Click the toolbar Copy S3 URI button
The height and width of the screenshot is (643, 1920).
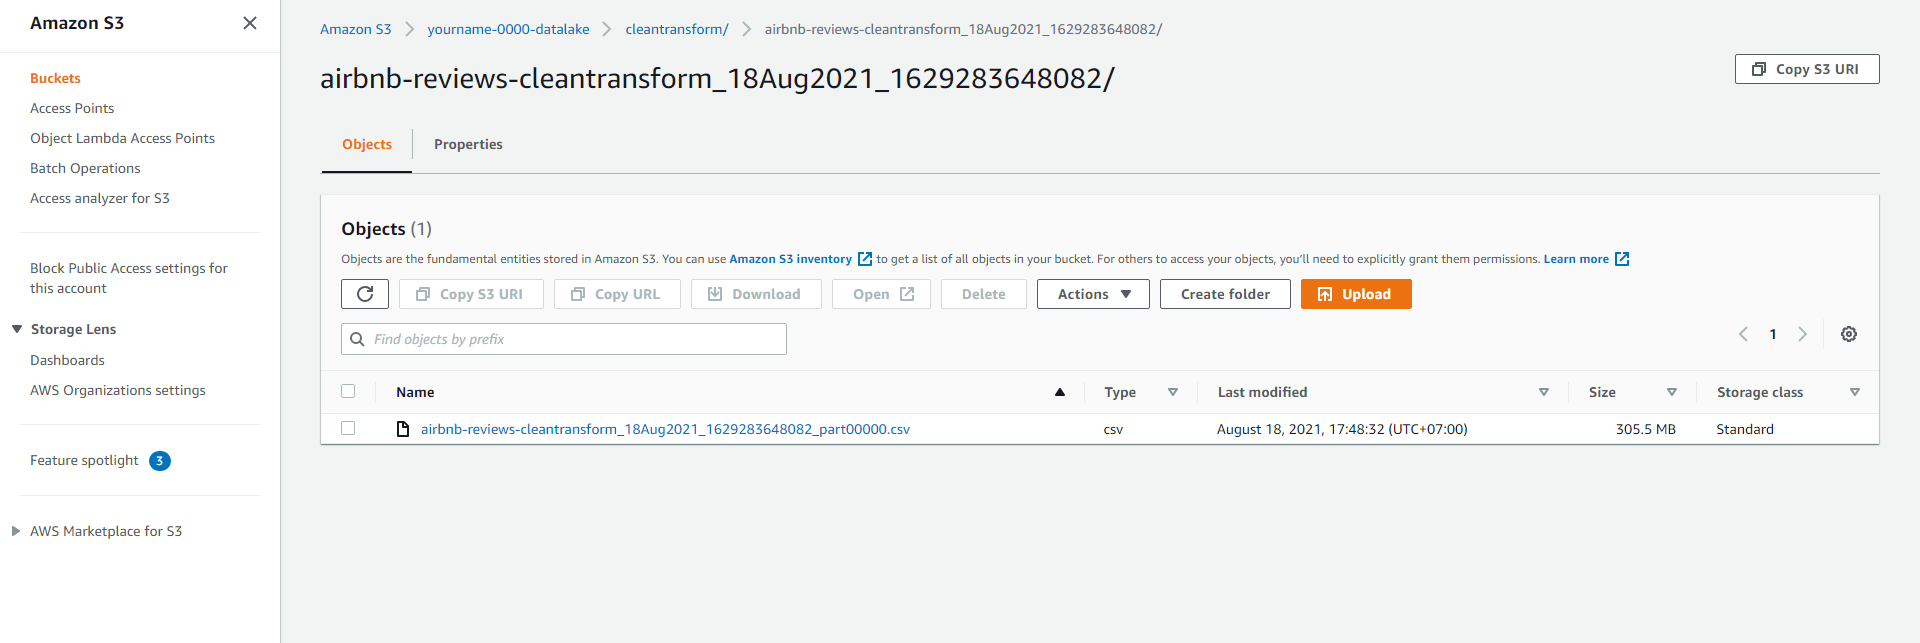(x=471, y=294)
